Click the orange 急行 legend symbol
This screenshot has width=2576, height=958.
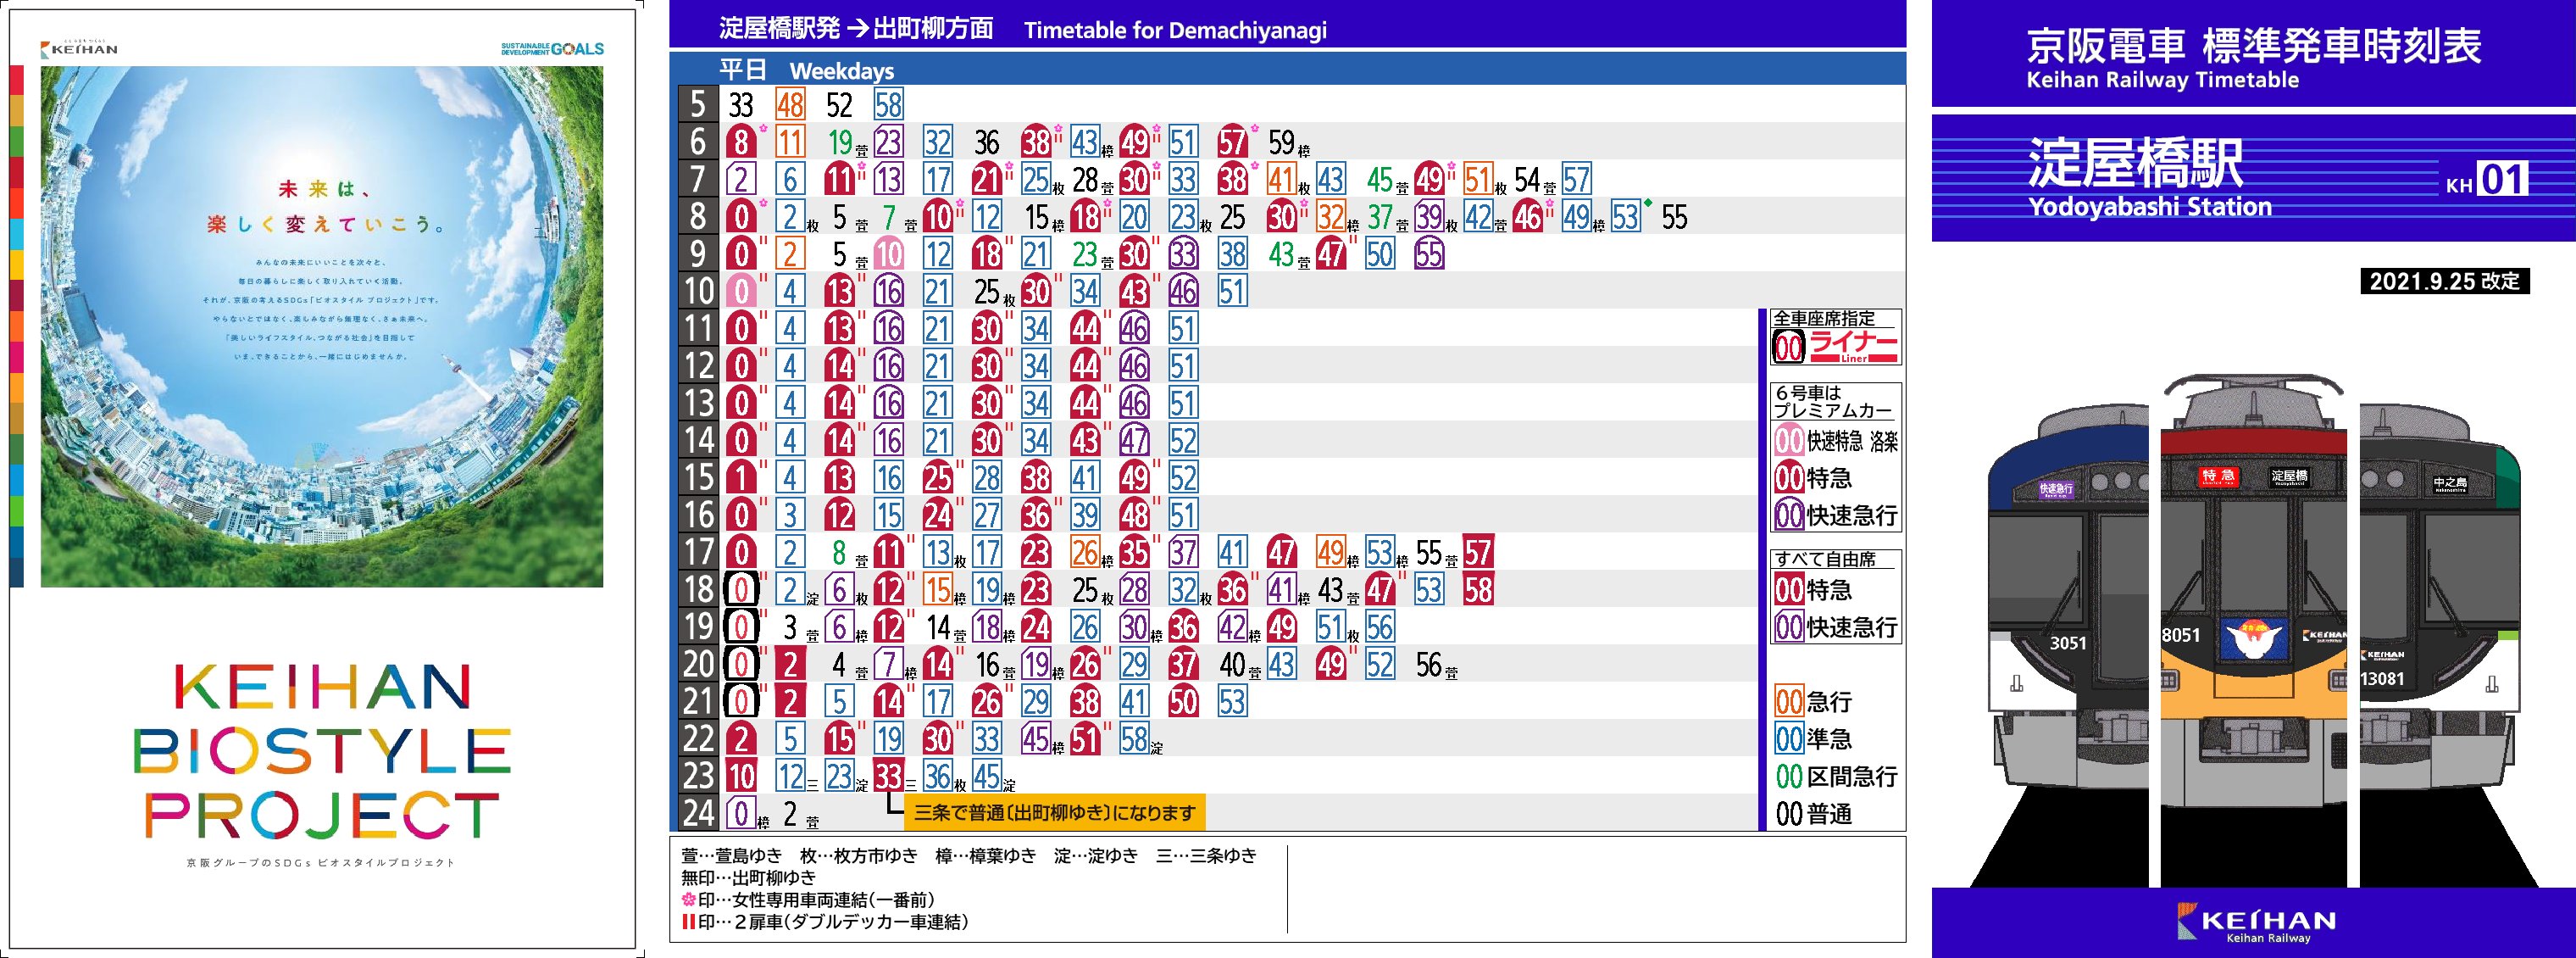(x=1788, y=702)
